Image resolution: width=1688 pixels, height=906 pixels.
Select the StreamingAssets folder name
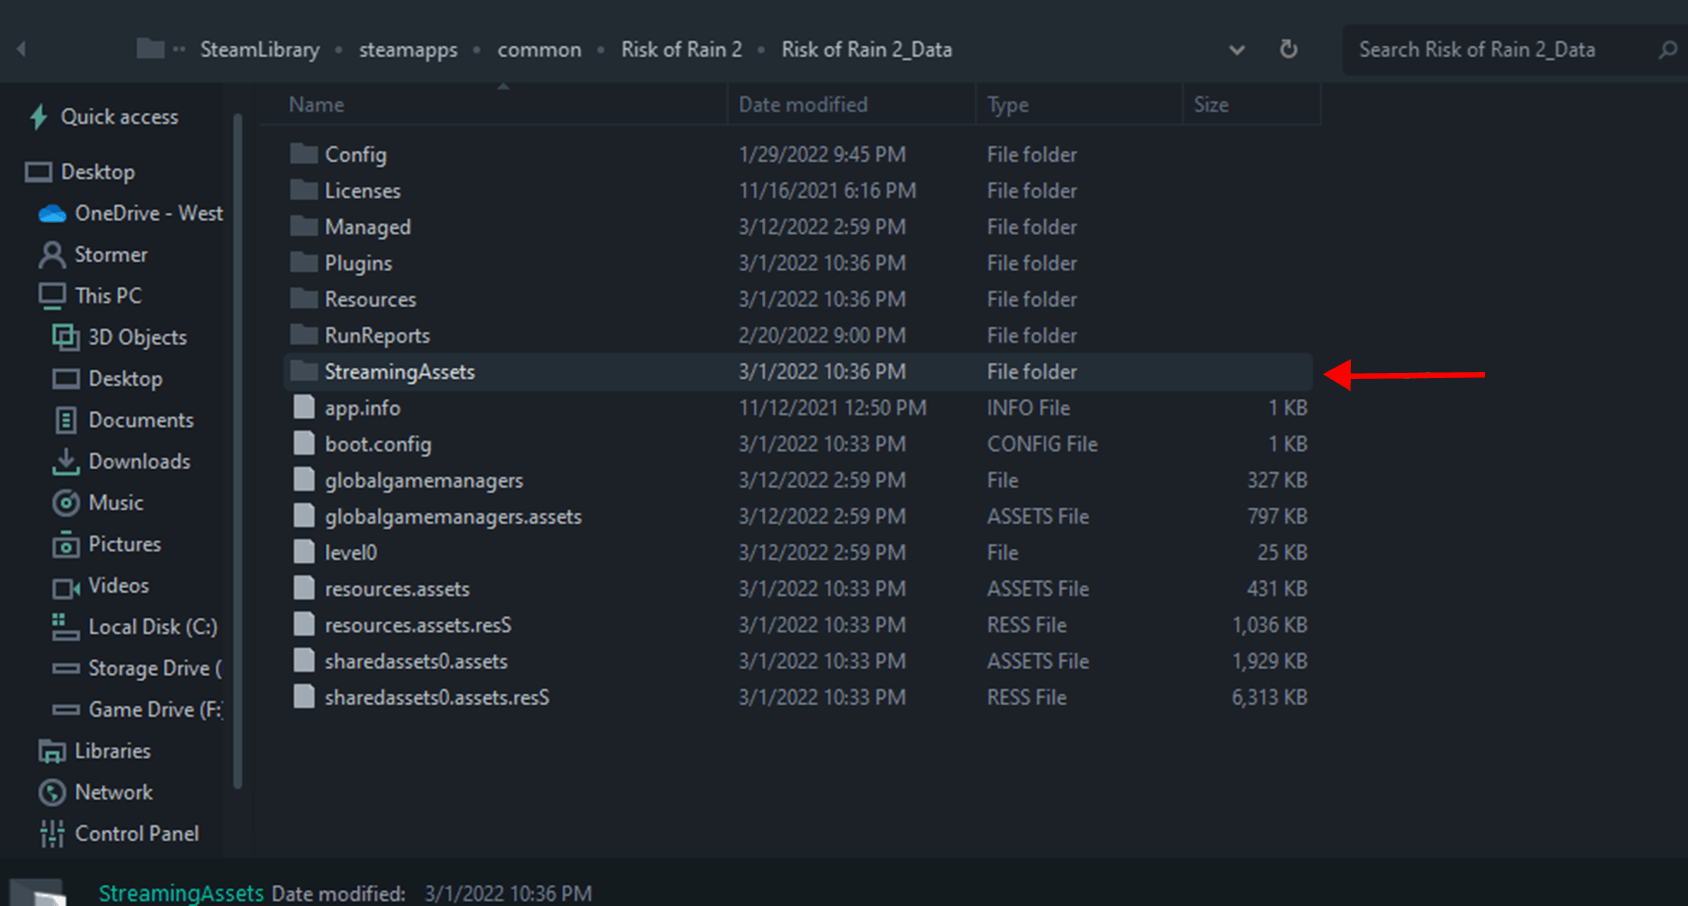pos(400,371)
